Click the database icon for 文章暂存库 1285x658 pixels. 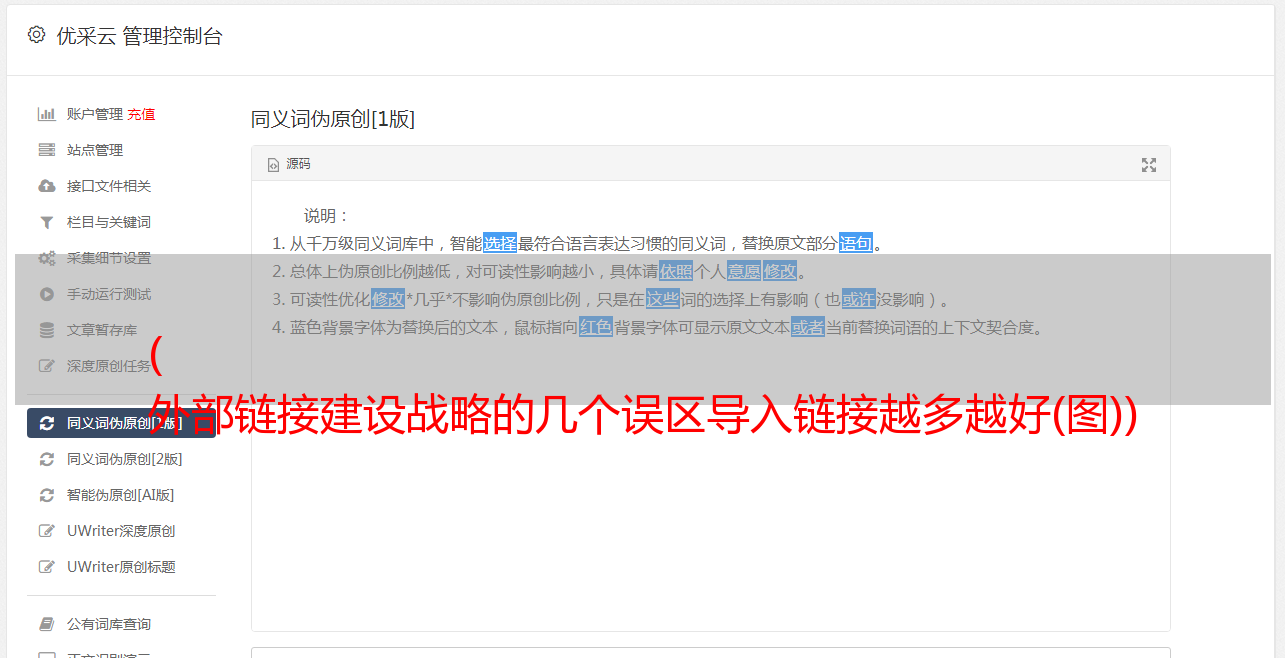click(46, 330)
